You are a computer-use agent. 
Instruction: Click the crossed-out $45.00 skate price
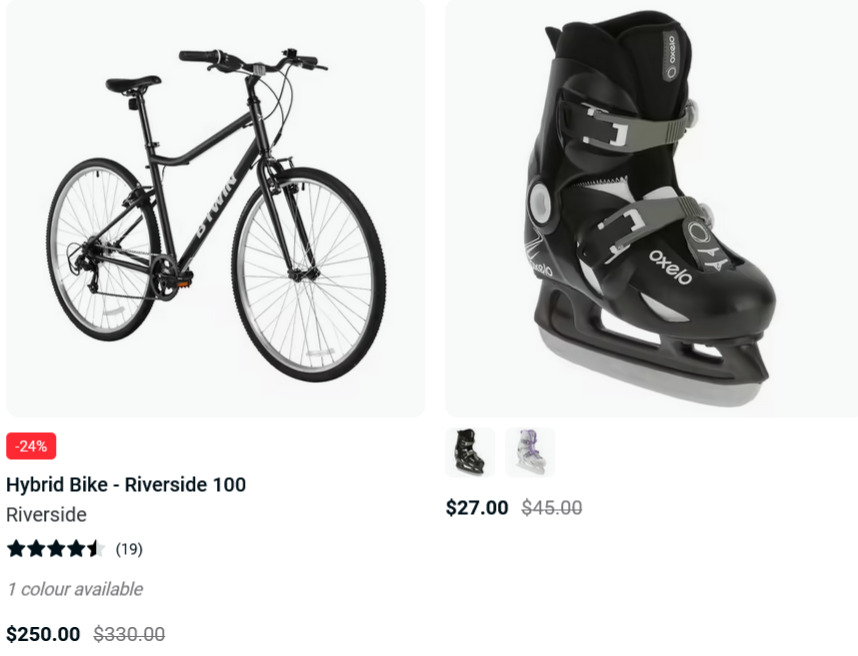tap(552, 508)
